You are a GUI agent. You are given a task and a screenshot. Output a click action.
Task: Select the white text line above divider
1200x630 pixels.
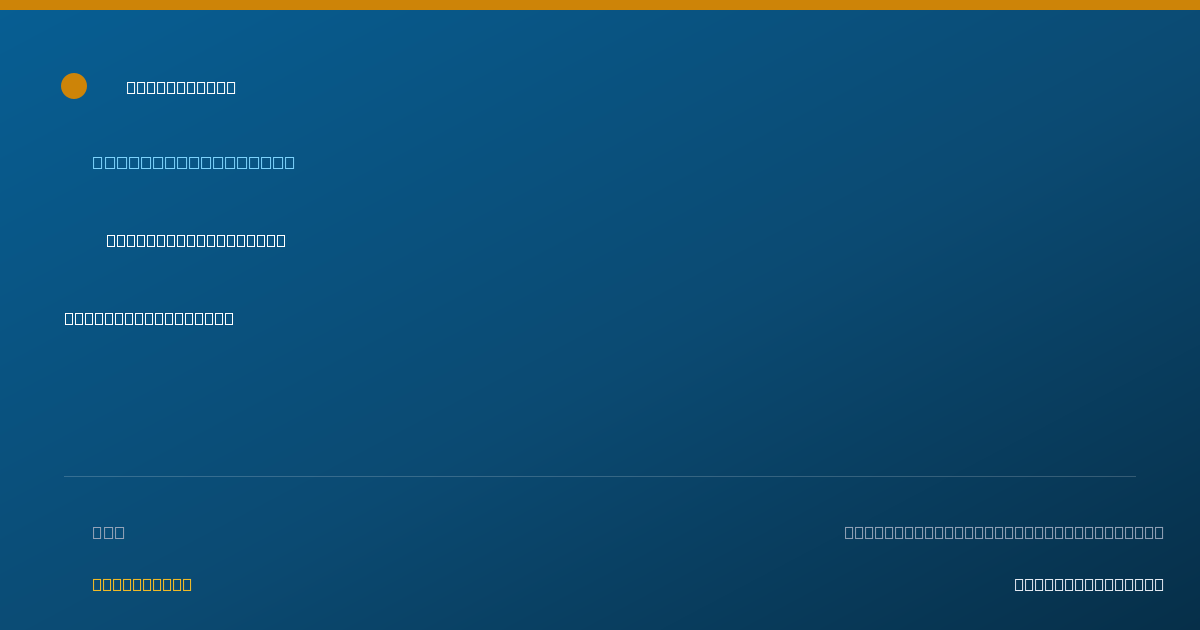click(149, 318)
